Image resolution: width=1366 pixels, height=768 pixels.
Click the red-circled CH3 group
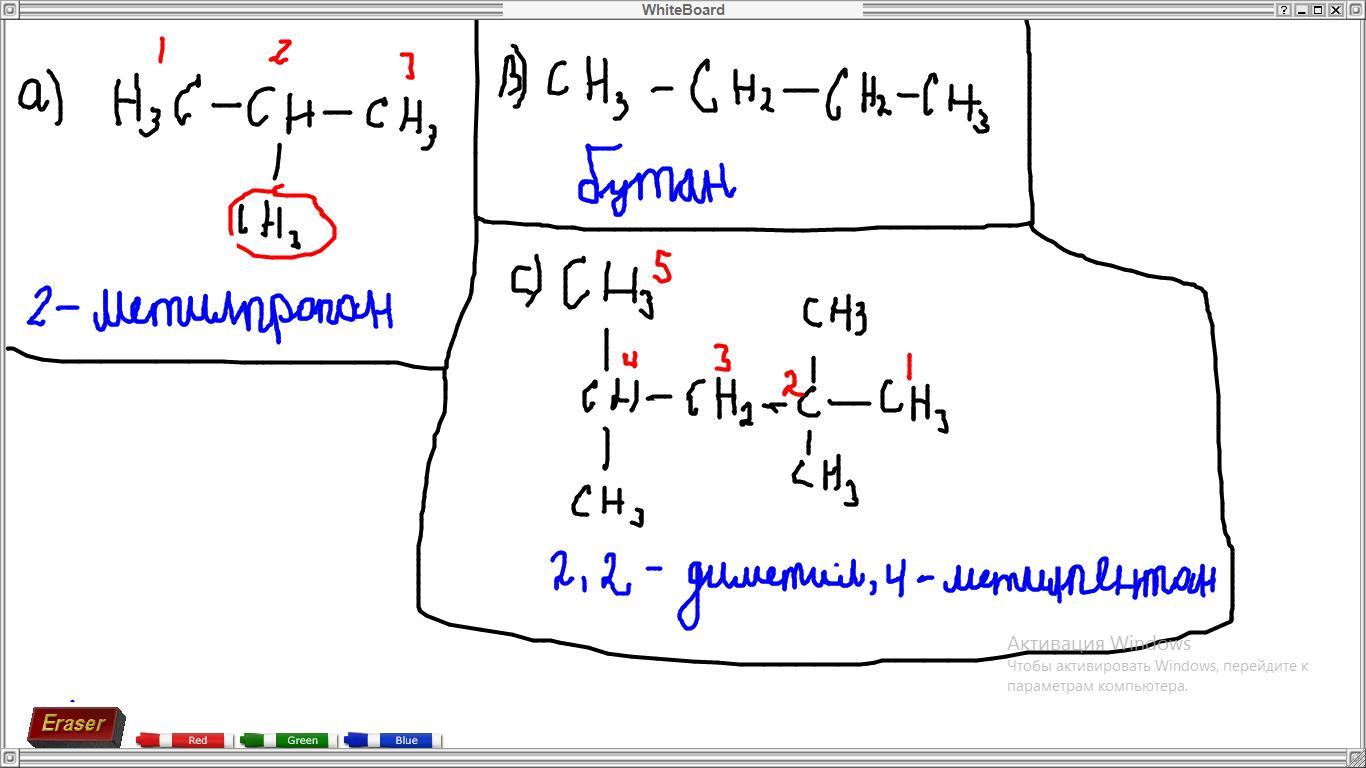pyautogui.click(x=281, y=226)
